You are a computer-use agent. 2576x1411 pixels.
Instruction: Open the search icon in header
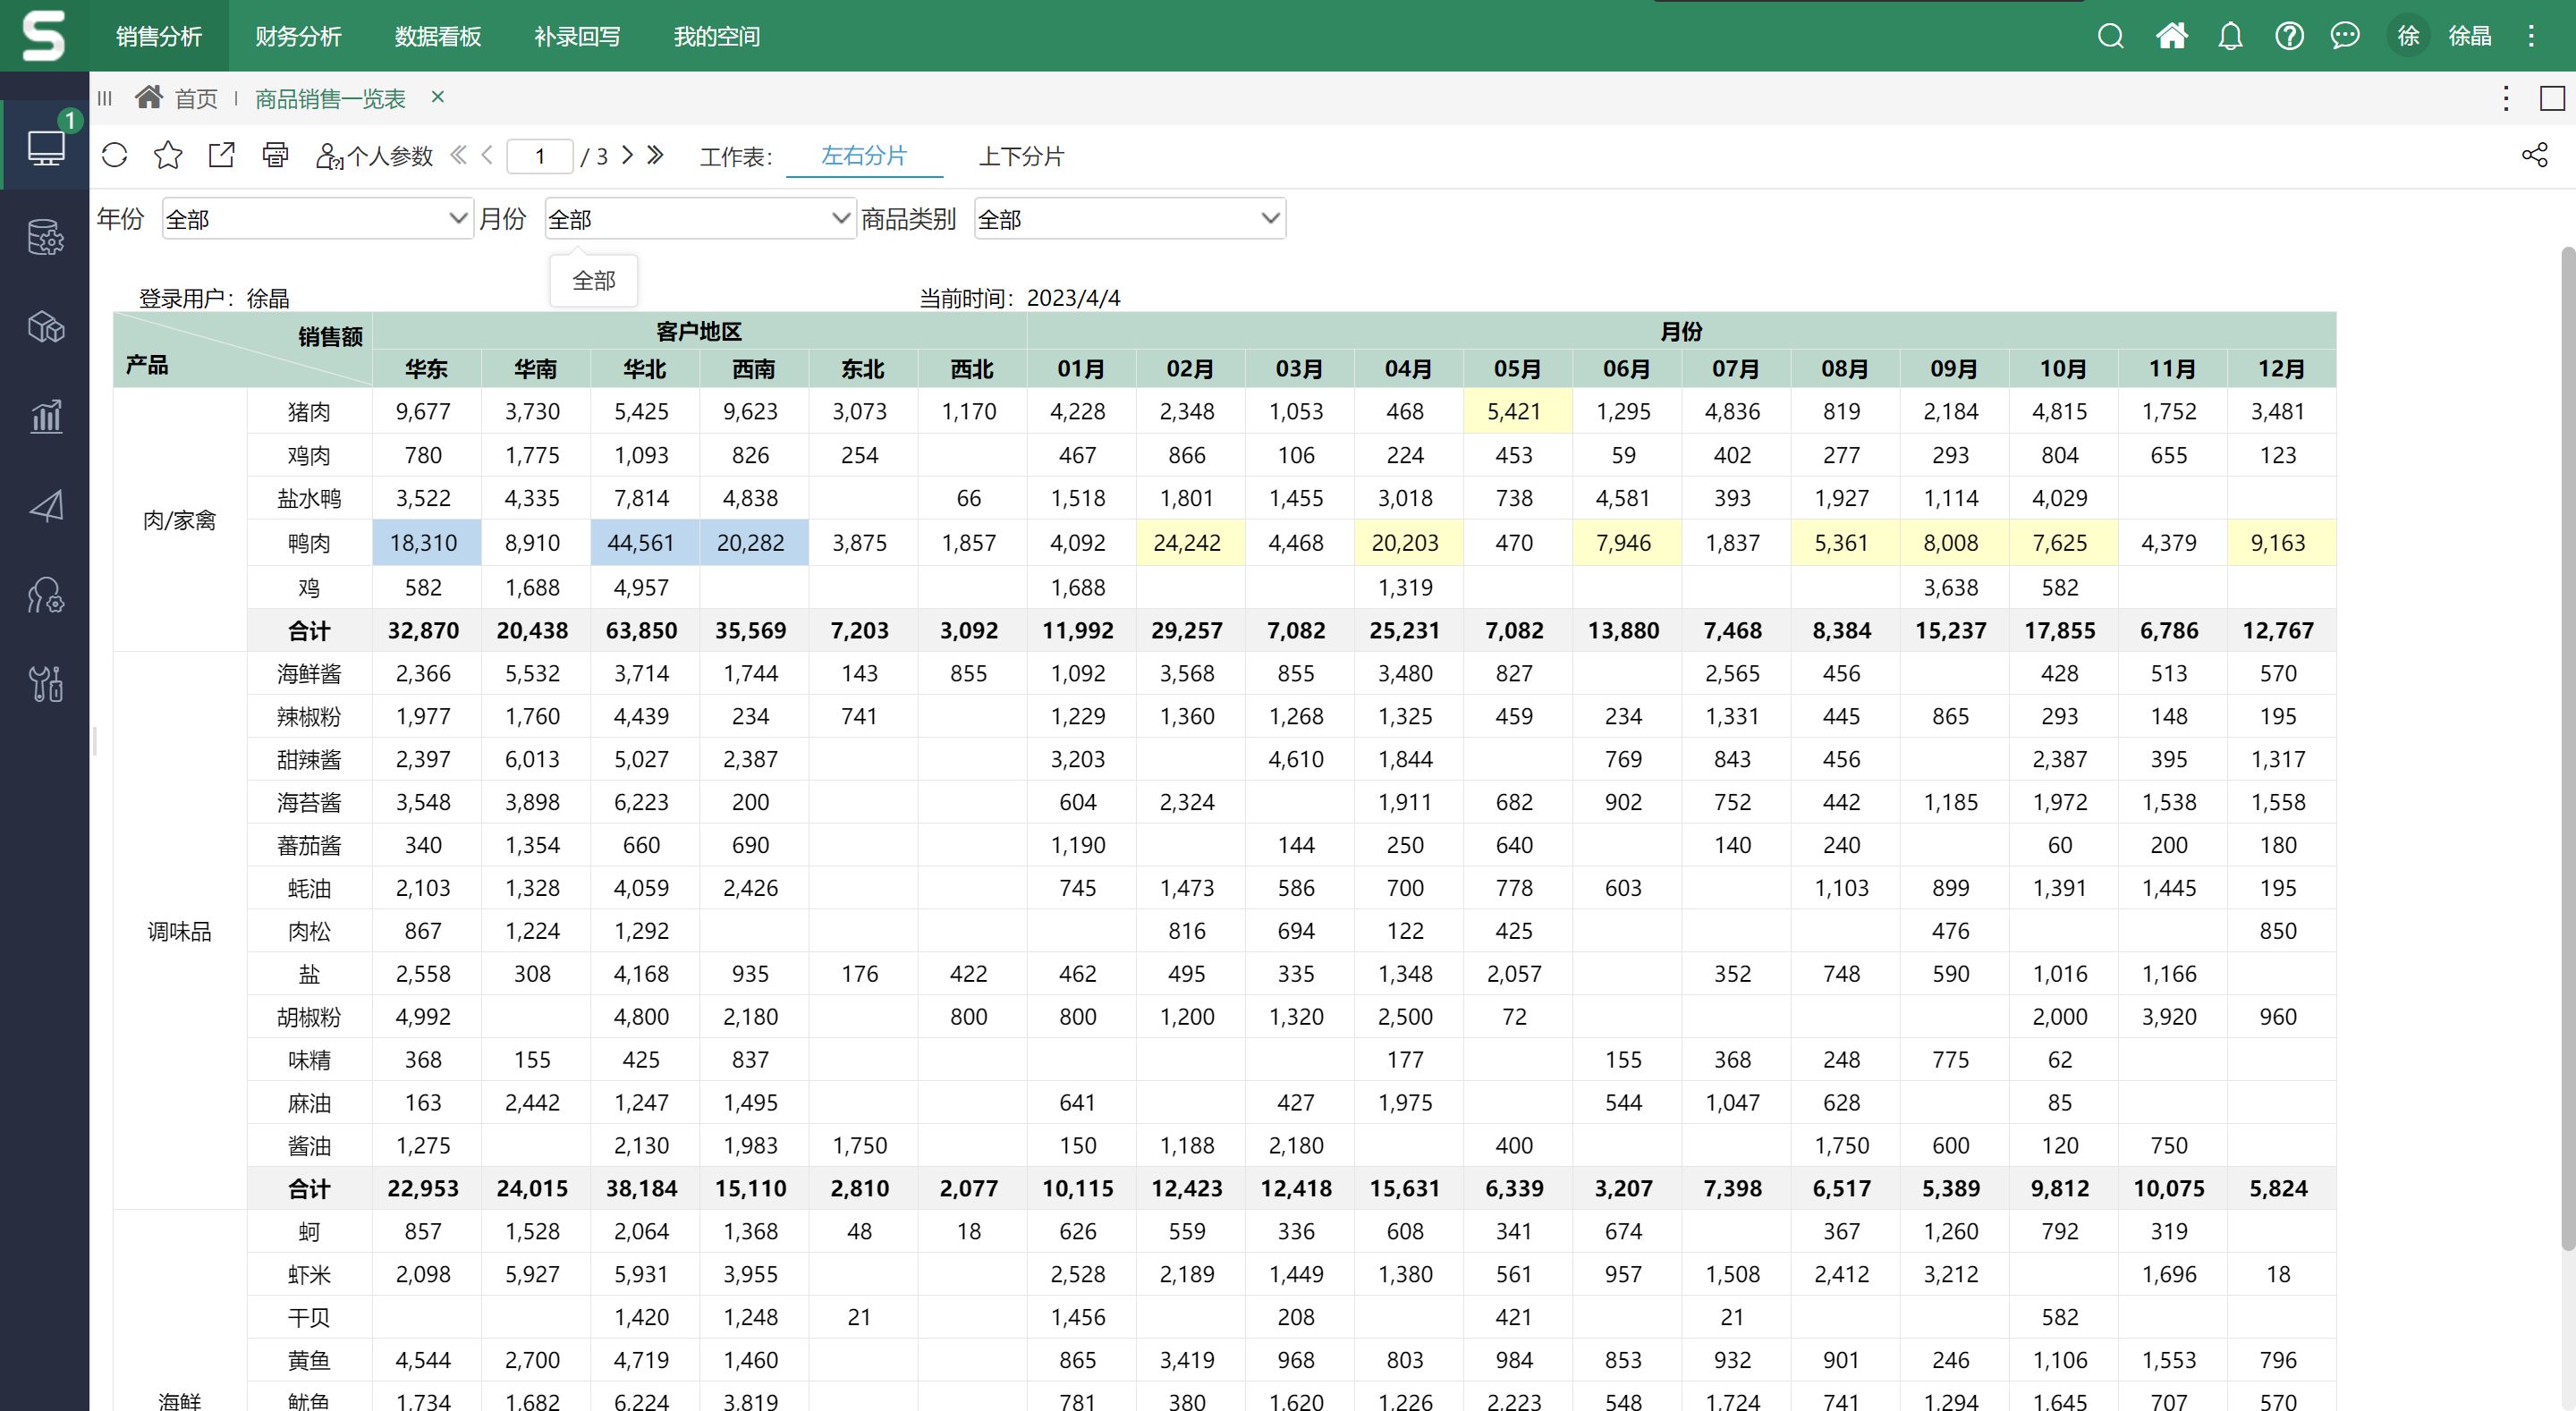2110,37
